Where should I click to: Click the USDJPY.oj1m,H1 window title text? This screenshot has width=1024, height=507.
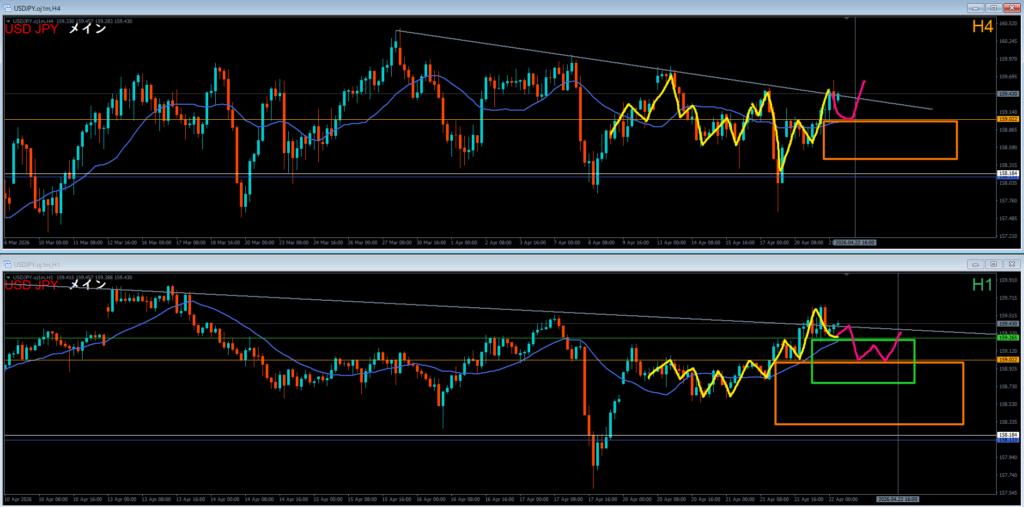tap(36, 264)
